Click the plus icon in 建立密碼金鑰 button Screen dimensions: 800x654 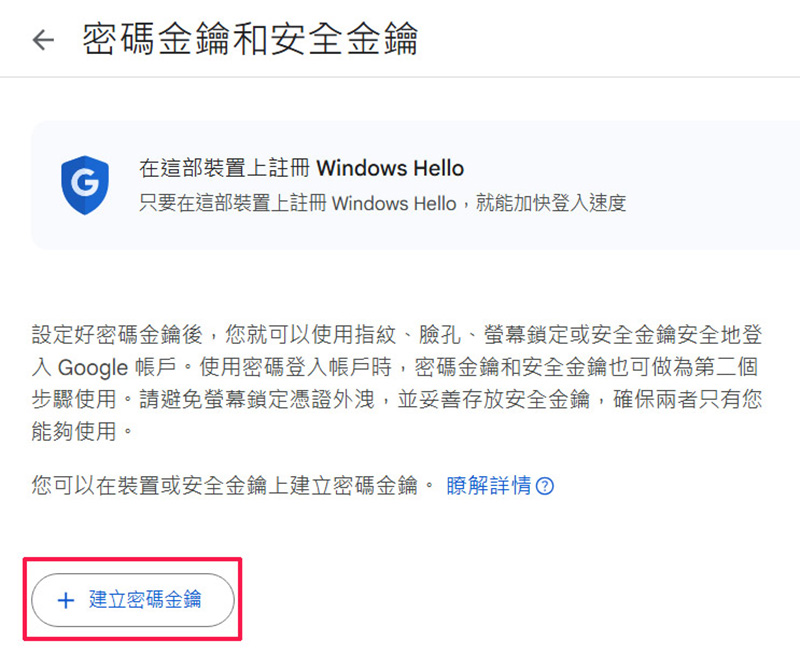[x=66, y=600]
